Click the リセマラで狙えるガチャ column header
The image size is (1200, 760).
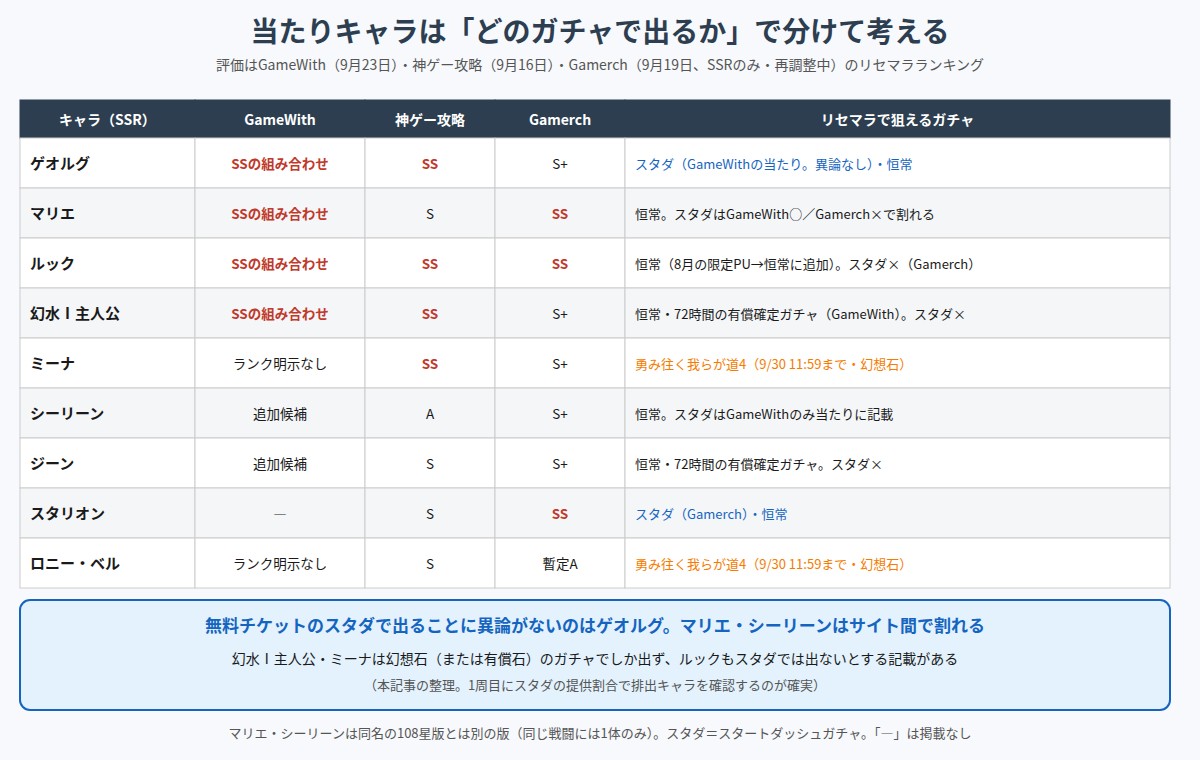point(897,119)
